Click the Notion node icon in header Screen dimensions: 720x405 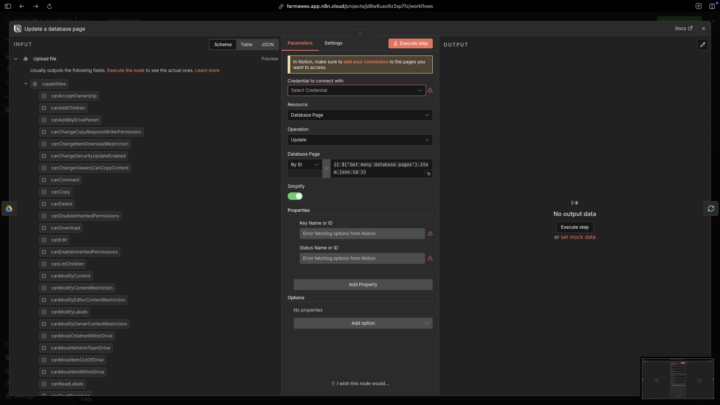point(18,28)
